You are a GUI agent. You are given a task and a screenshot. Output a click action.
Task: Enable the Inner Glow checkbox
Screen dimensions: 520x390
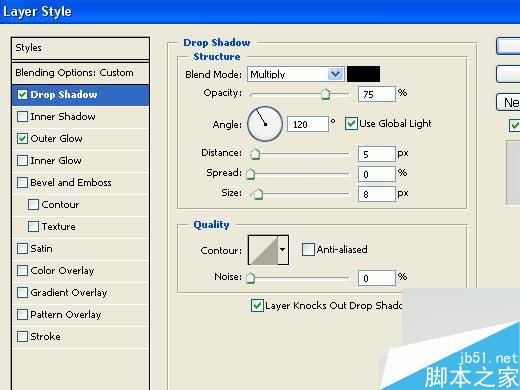(x=22, y=161)
